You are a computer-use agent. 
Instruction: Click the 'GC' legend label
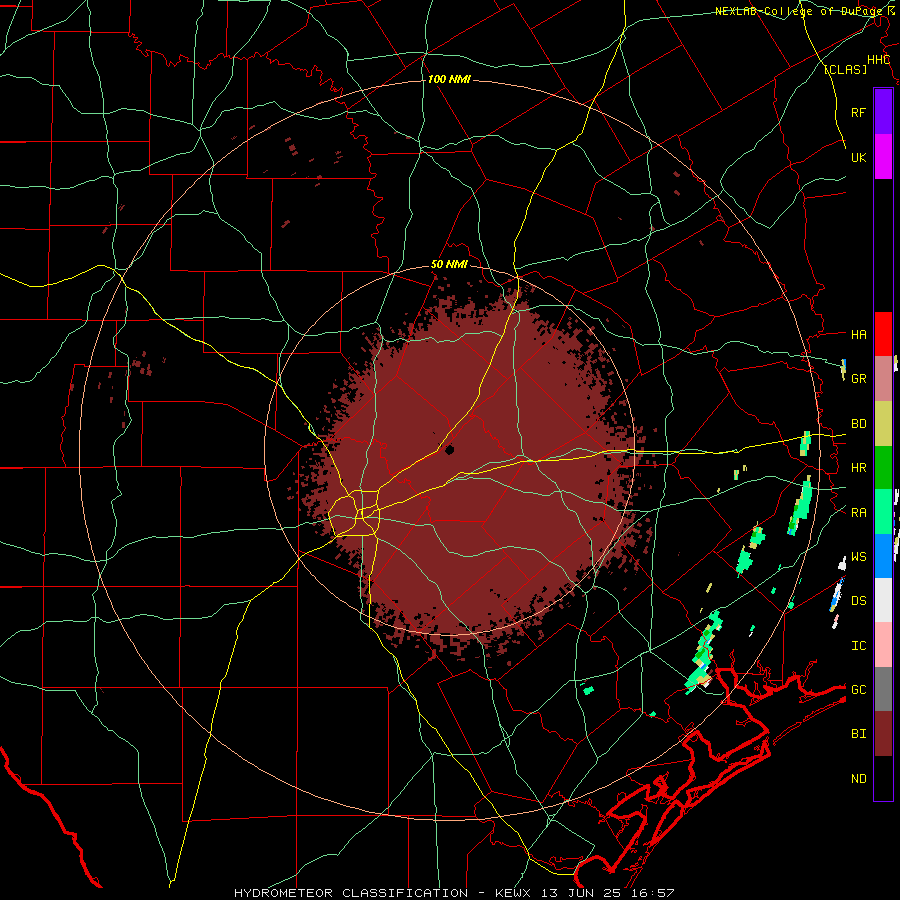858,690
